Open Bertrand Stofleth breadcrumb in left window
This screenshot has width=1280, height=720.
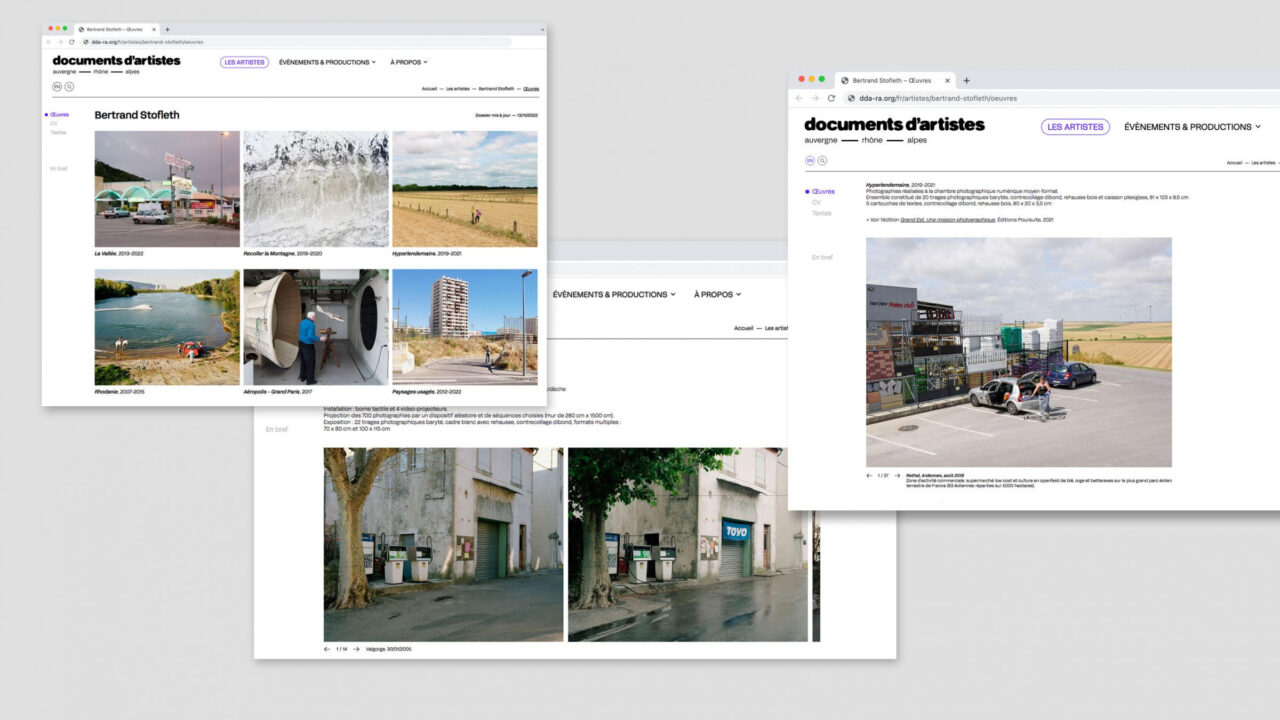coord(496,88)
